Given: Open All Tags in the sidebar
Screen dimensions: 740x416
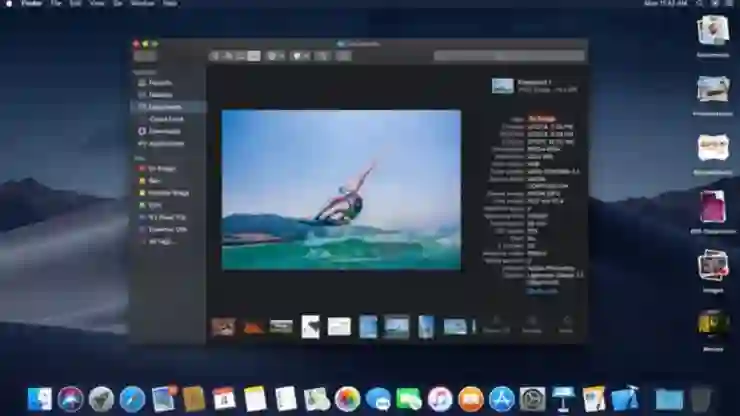Looking at the screenshot, I should pyautogui.click(x=168, y=242).
